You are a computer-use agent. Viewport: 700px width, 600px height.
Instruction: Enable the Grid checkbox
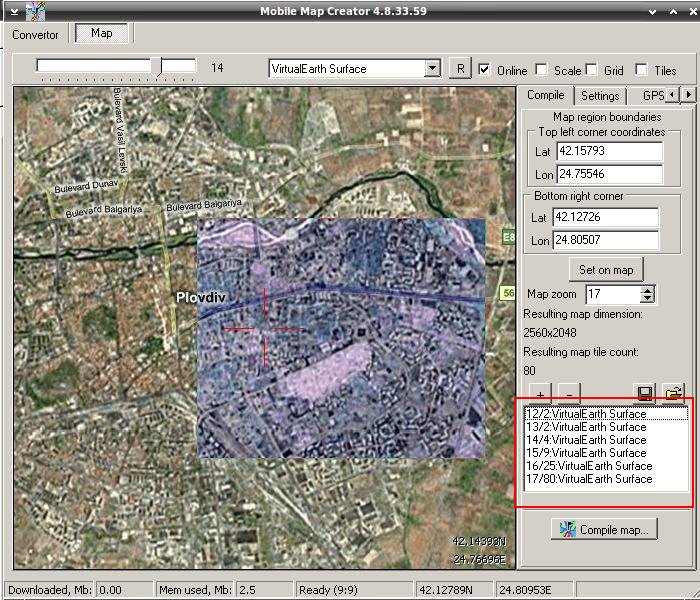click(x=592, y=70)
